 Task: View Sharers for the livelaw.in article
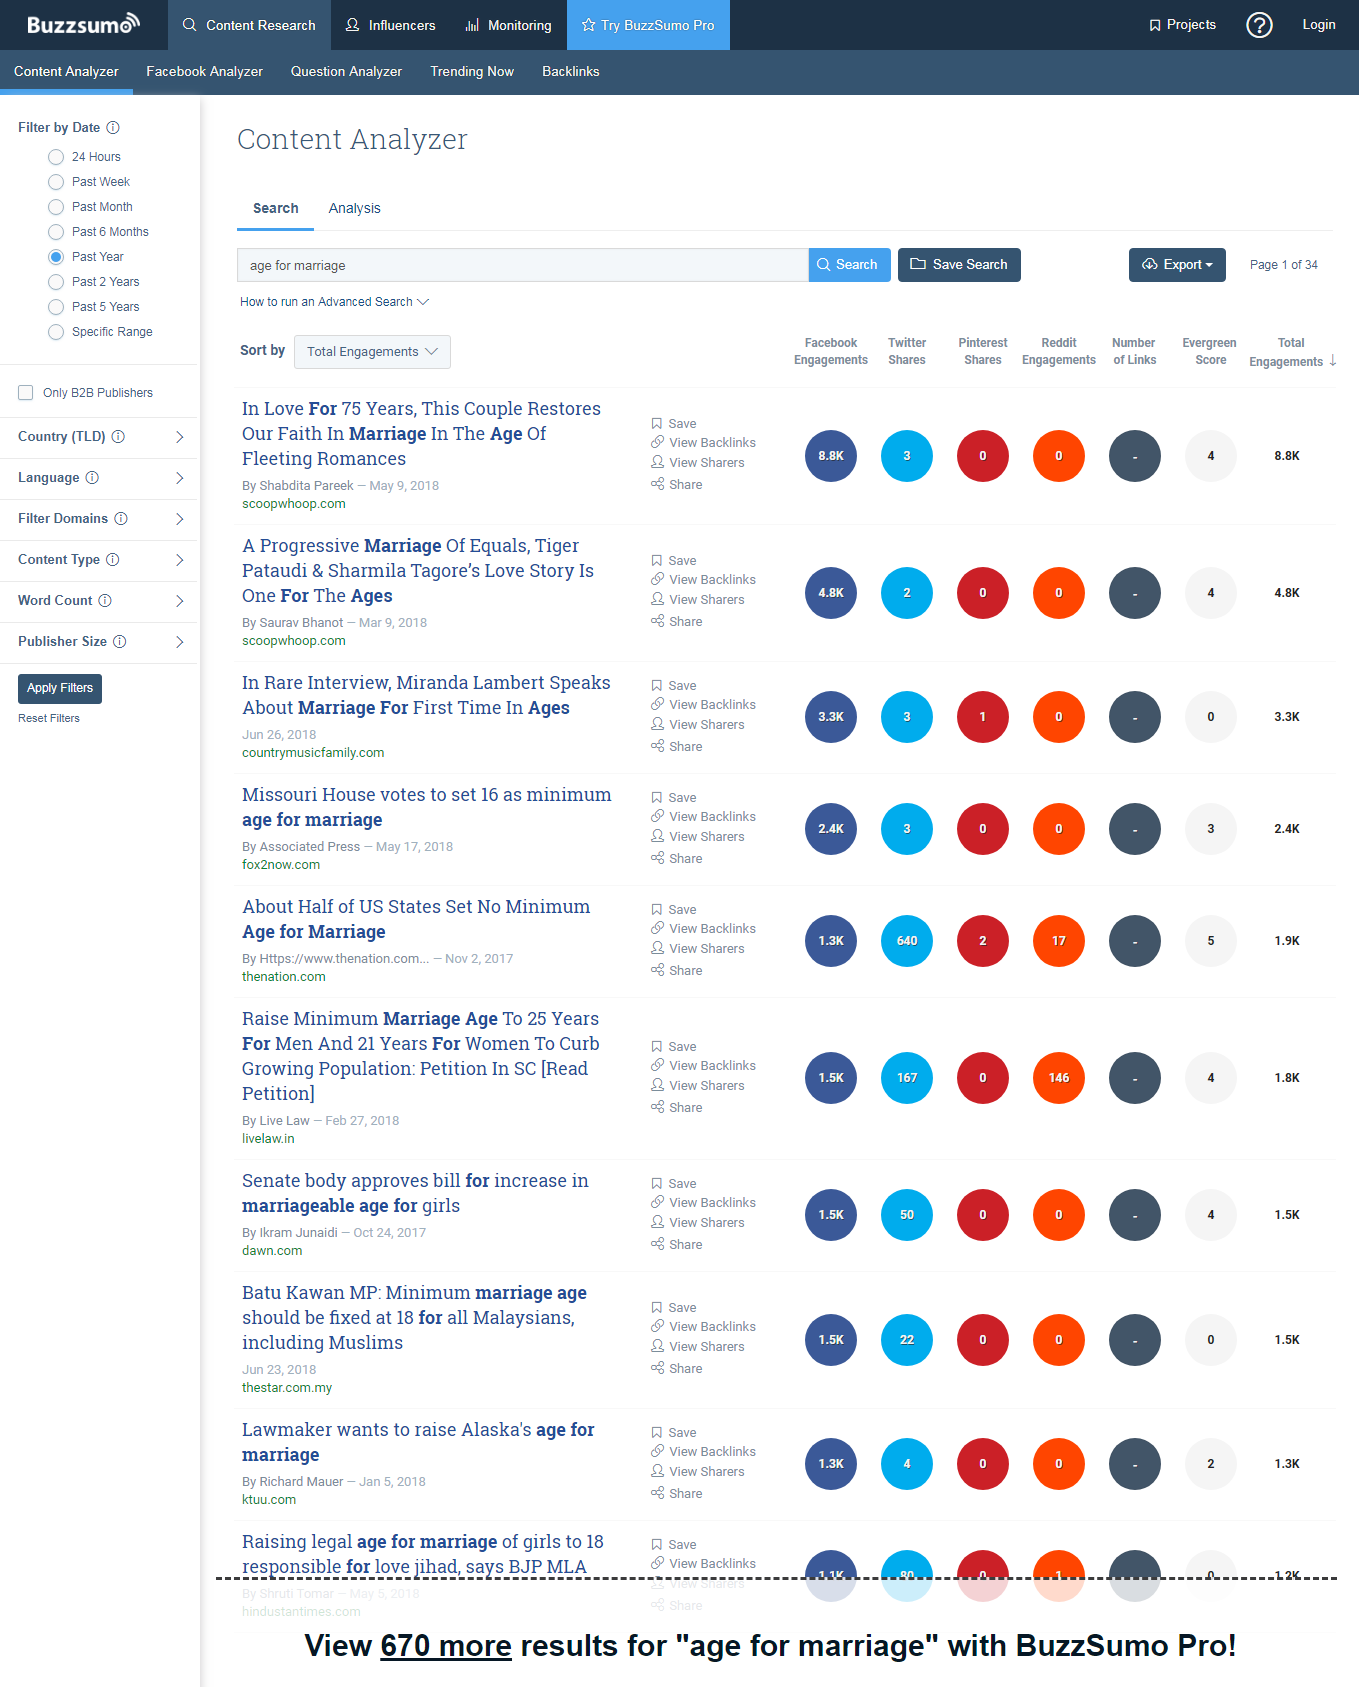(x=698, y=1086)
